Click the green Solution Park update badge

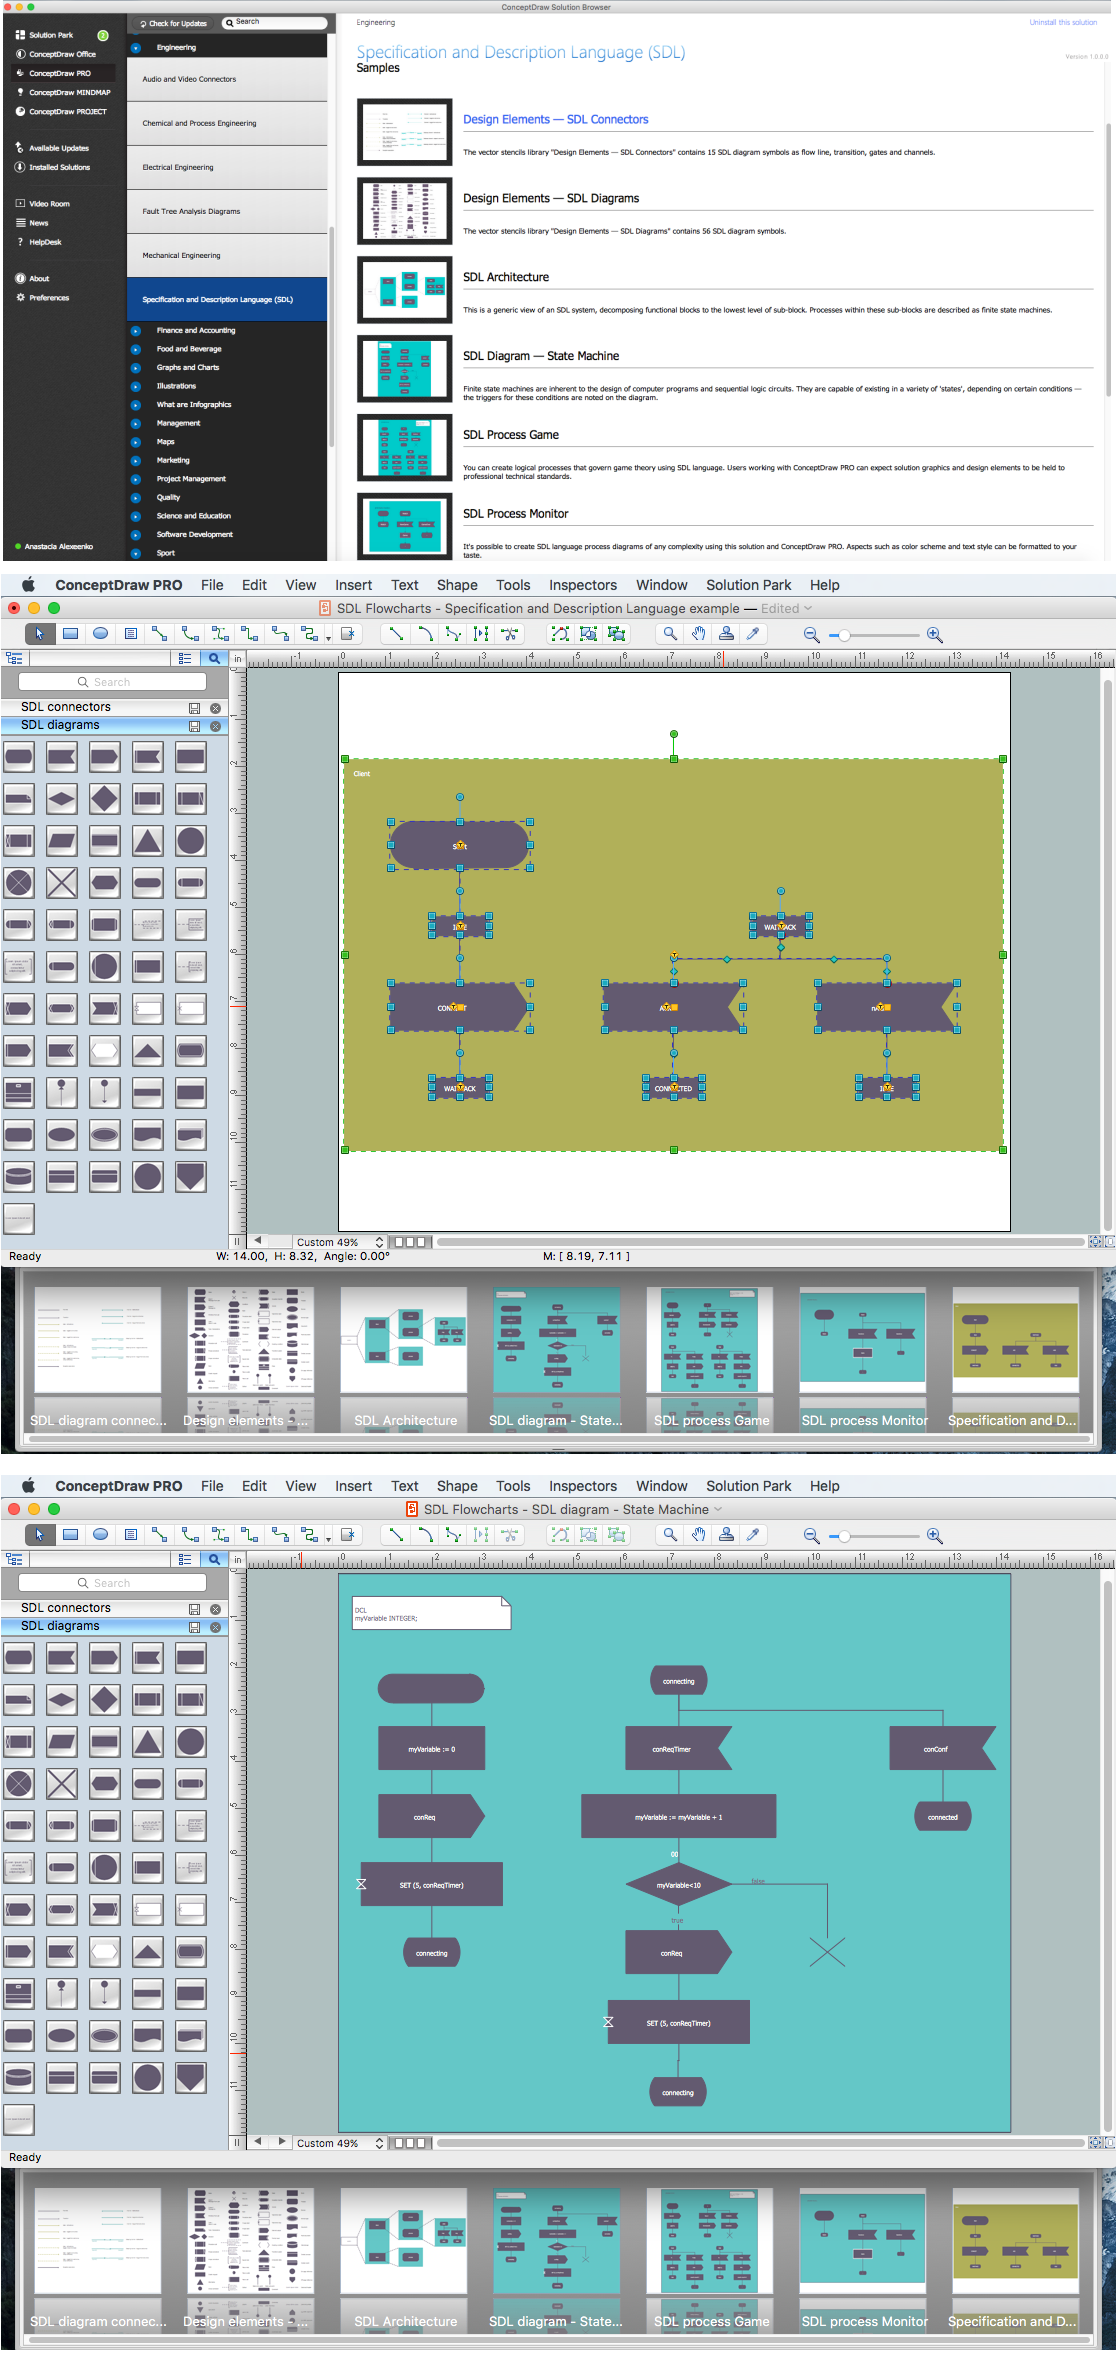102,35
